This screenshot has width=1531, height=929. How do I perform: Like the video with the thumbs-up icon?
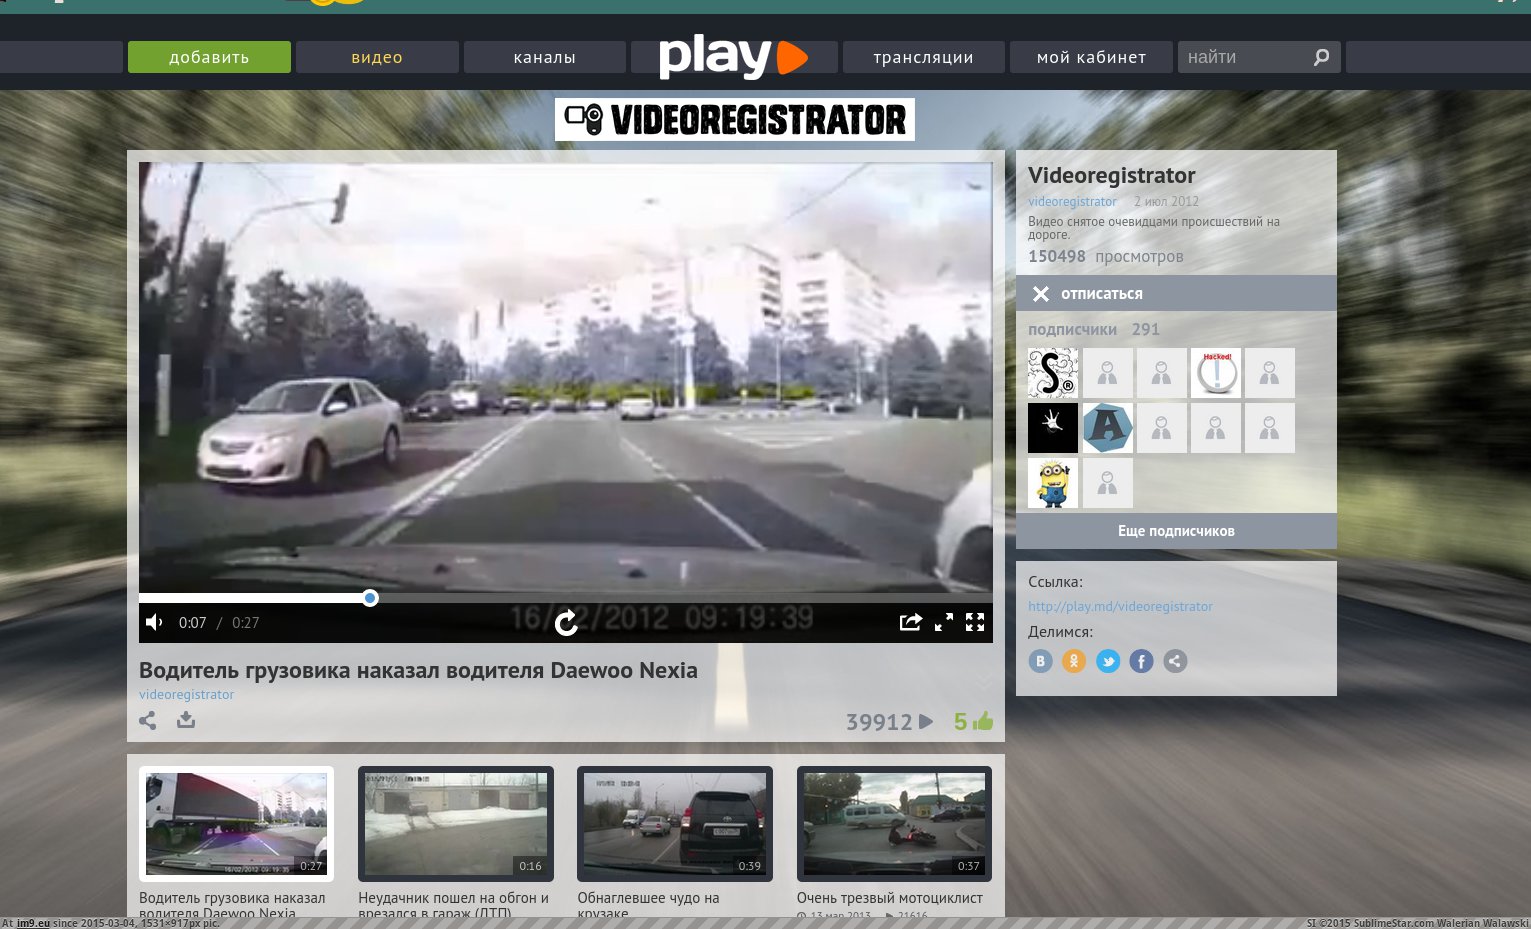[x=982, y=721]
